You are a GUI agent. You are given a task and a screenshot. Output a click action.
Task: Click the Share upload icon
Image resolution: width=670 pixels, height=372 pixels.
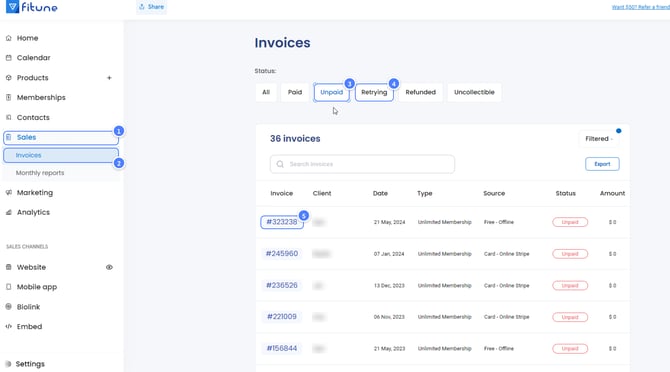point(142,7)
